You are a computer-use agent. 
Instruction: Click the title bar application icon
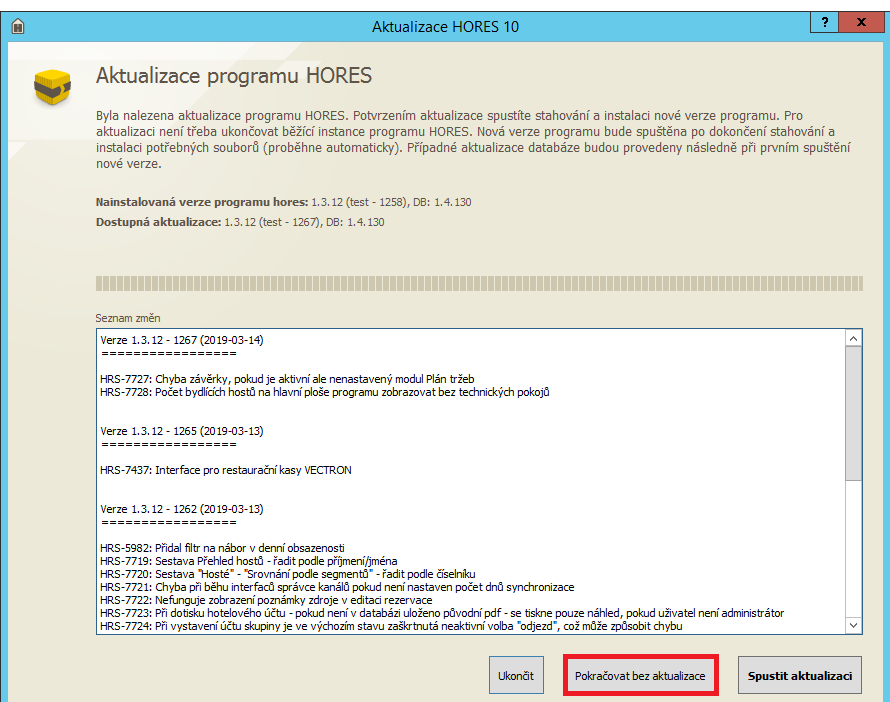click(x=17, y=26)
